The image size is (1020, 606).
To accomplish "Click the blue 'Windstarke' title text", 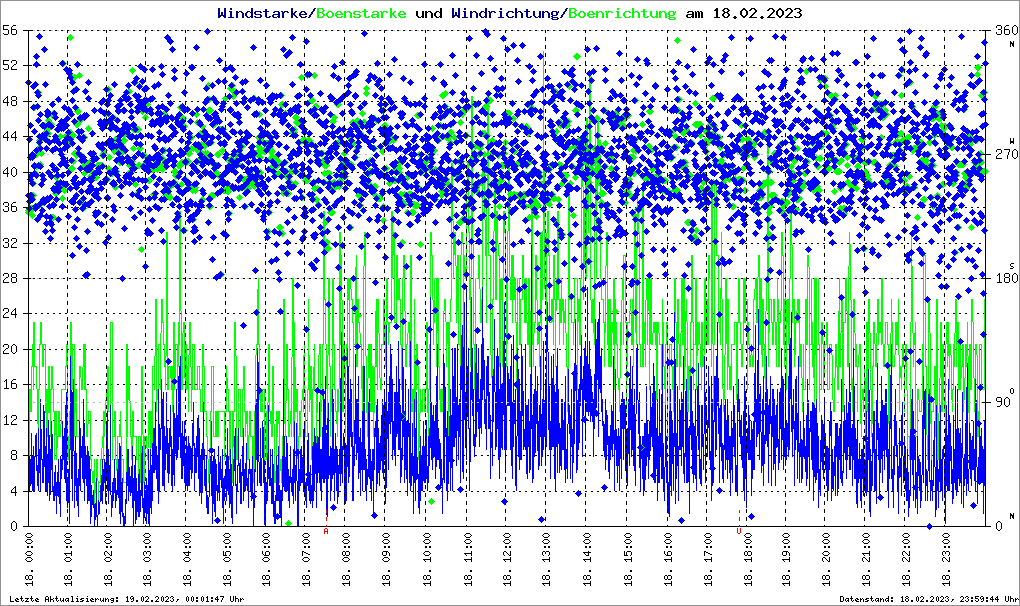I will pos(264,14).
